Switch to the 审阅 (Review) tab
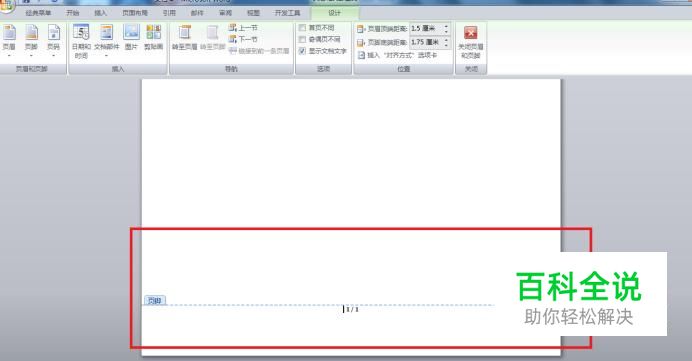 226,13
